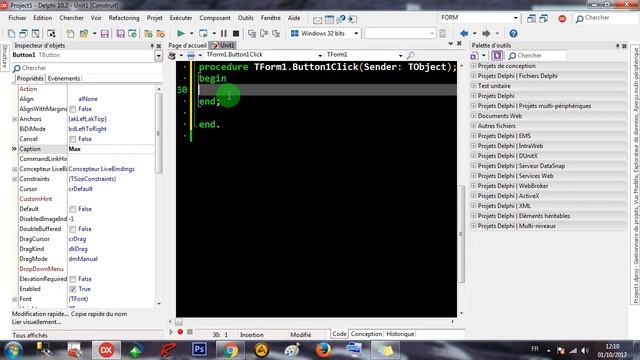Open the Exécuter menu
640x360 pixels.
pyautogui.click(x=181, y=18)
